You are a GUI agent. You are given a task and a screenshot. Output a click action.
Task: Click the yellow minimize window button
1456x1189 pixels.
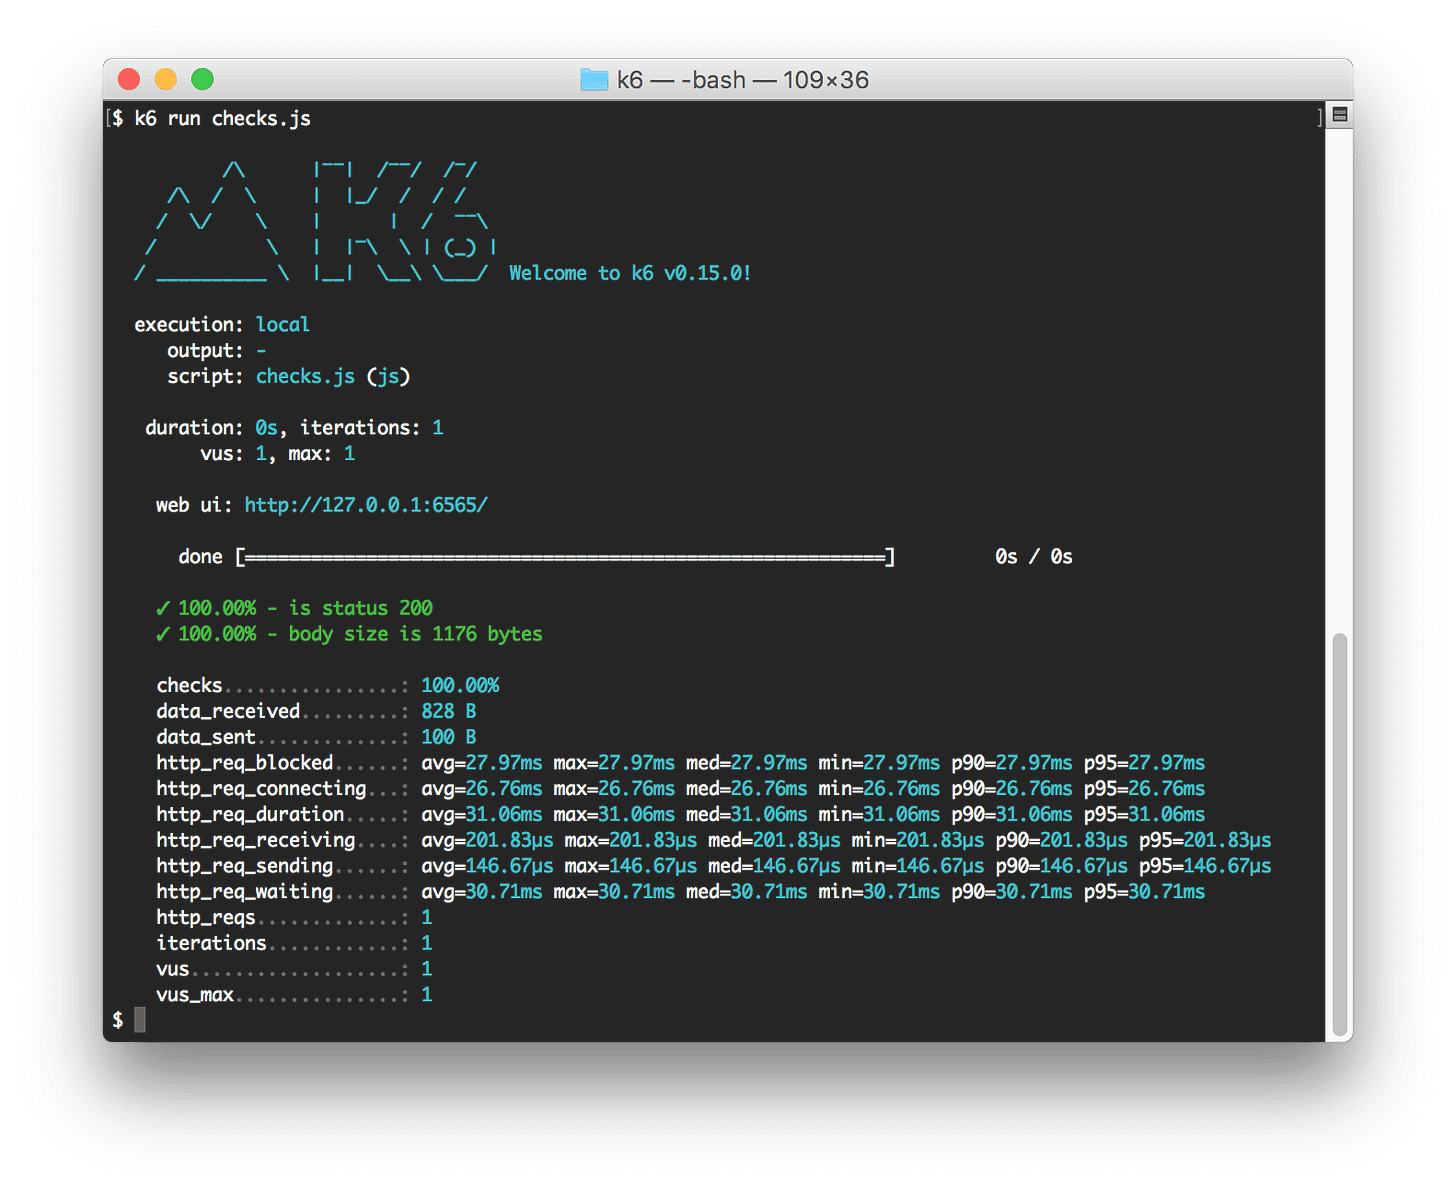click(166, 79)
